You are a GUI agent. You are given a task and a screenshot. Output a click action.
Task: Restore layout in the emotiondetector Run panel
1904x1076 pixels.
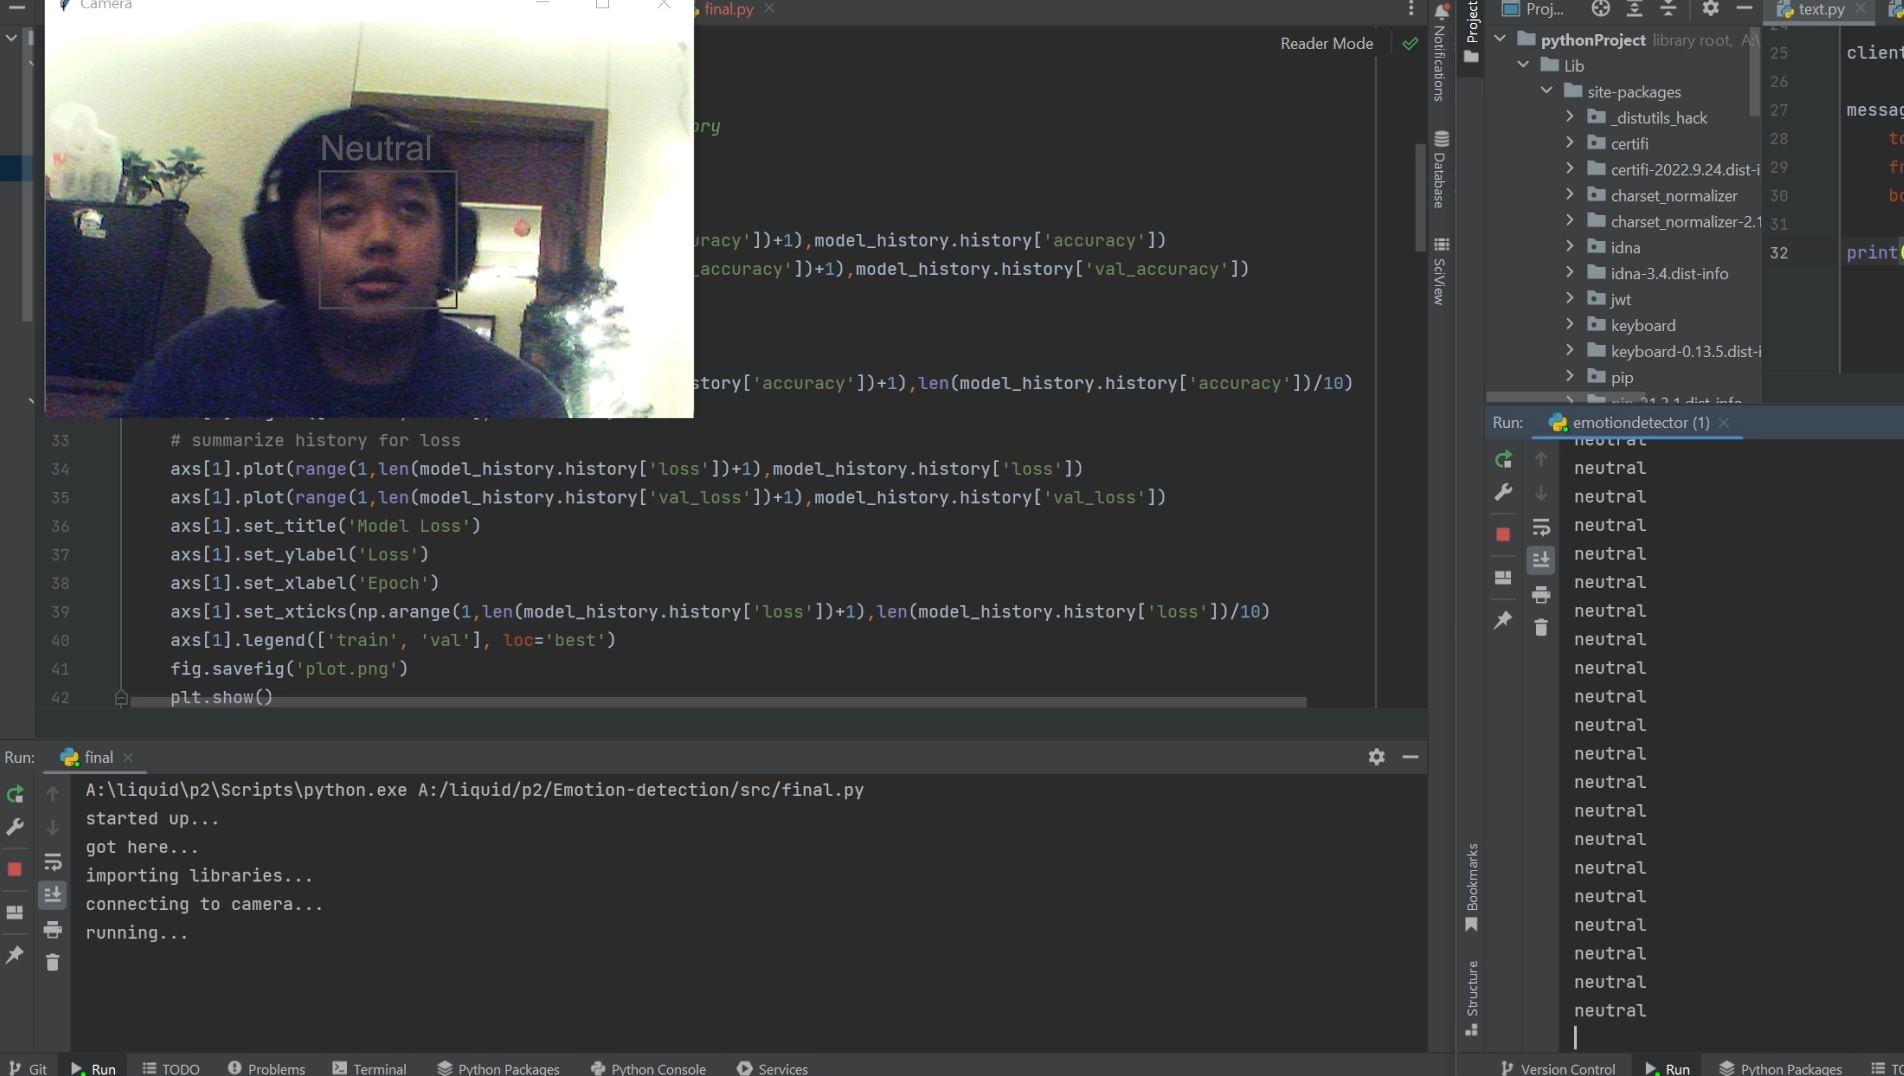tap(1503, 577)
